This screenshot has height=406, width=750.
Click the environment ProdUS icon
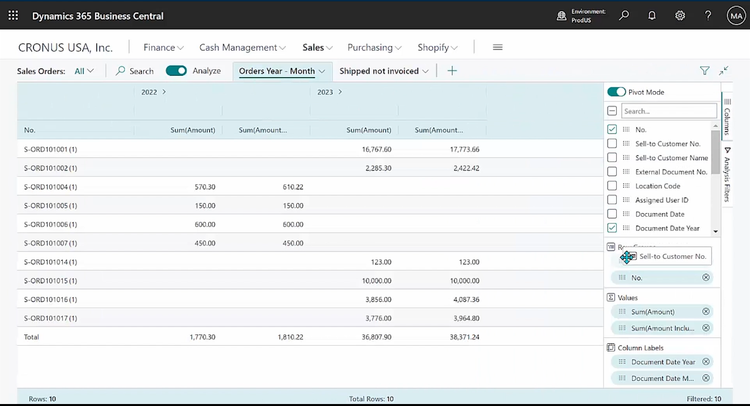[x=562, y=16]
